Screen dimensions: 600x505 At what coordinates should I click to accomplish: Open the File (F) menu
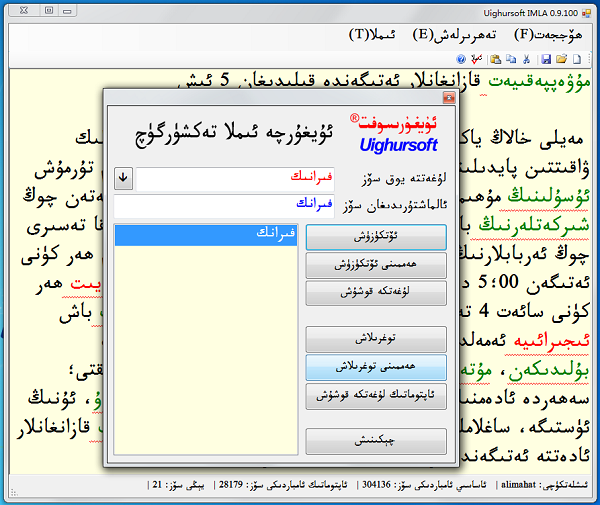548,35
